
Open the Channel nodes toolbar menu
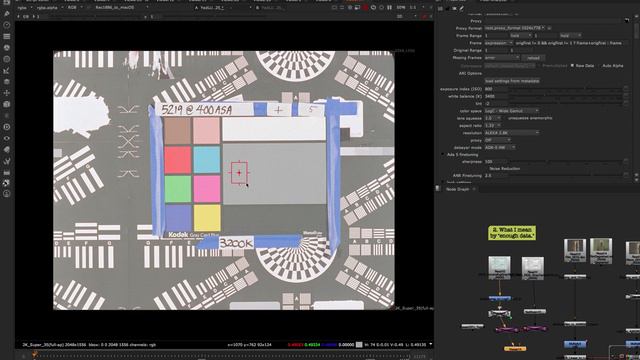(7, 36)
